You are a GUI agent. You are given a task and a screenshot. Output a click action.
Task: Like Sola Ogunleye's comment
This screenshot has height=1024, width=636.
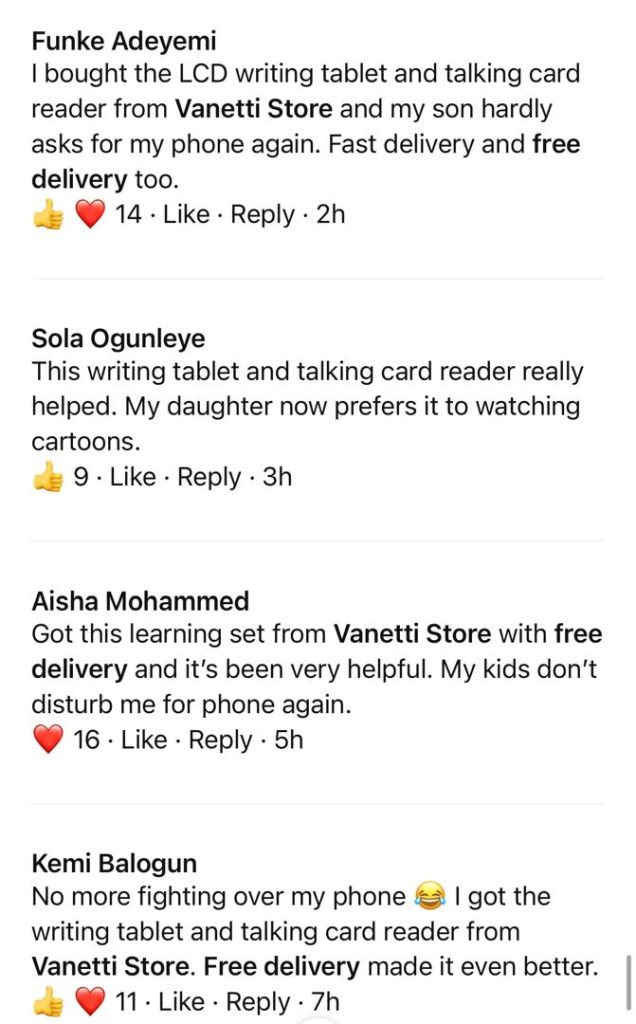click(x=133, y=478)
